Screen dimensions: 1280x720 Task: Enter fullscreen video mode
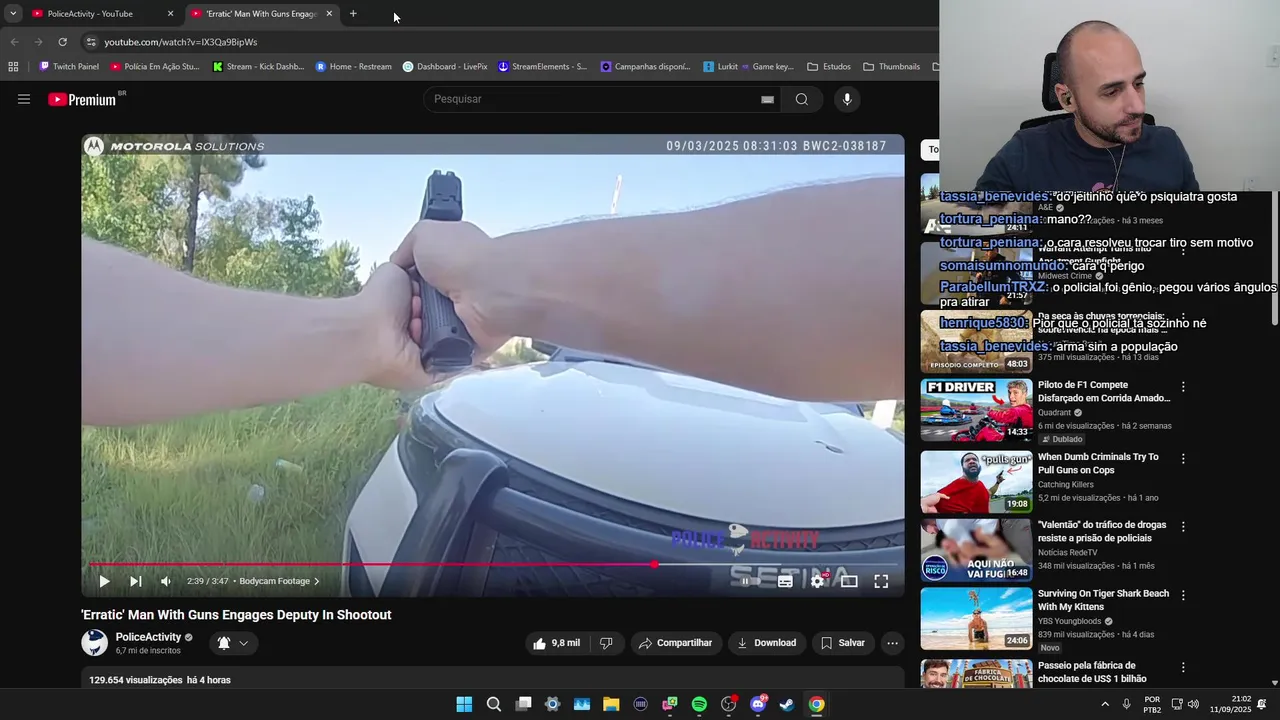point(881,581)
